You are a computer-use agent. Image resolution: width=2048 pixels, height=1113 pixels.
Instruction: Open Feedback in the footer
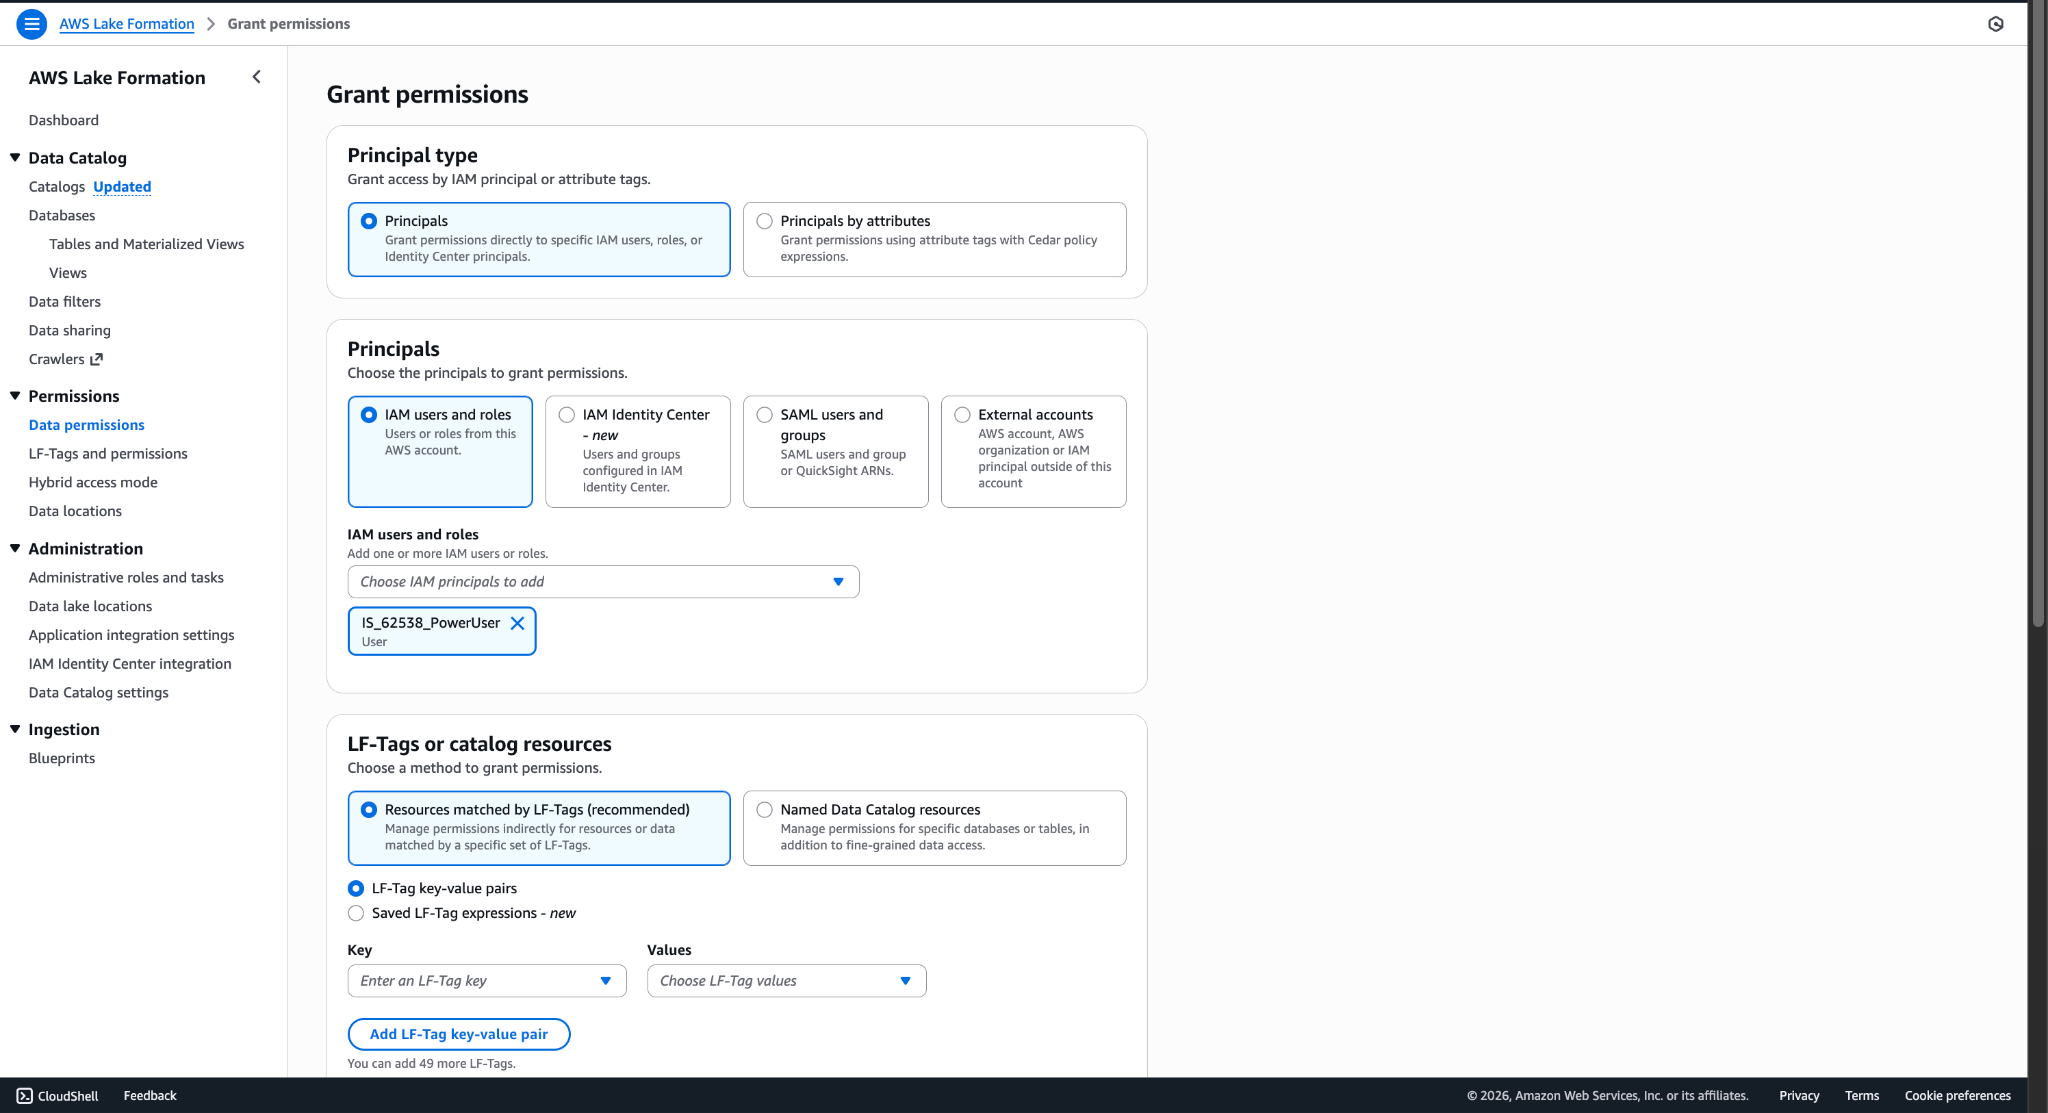click(x=150, y=1096)
